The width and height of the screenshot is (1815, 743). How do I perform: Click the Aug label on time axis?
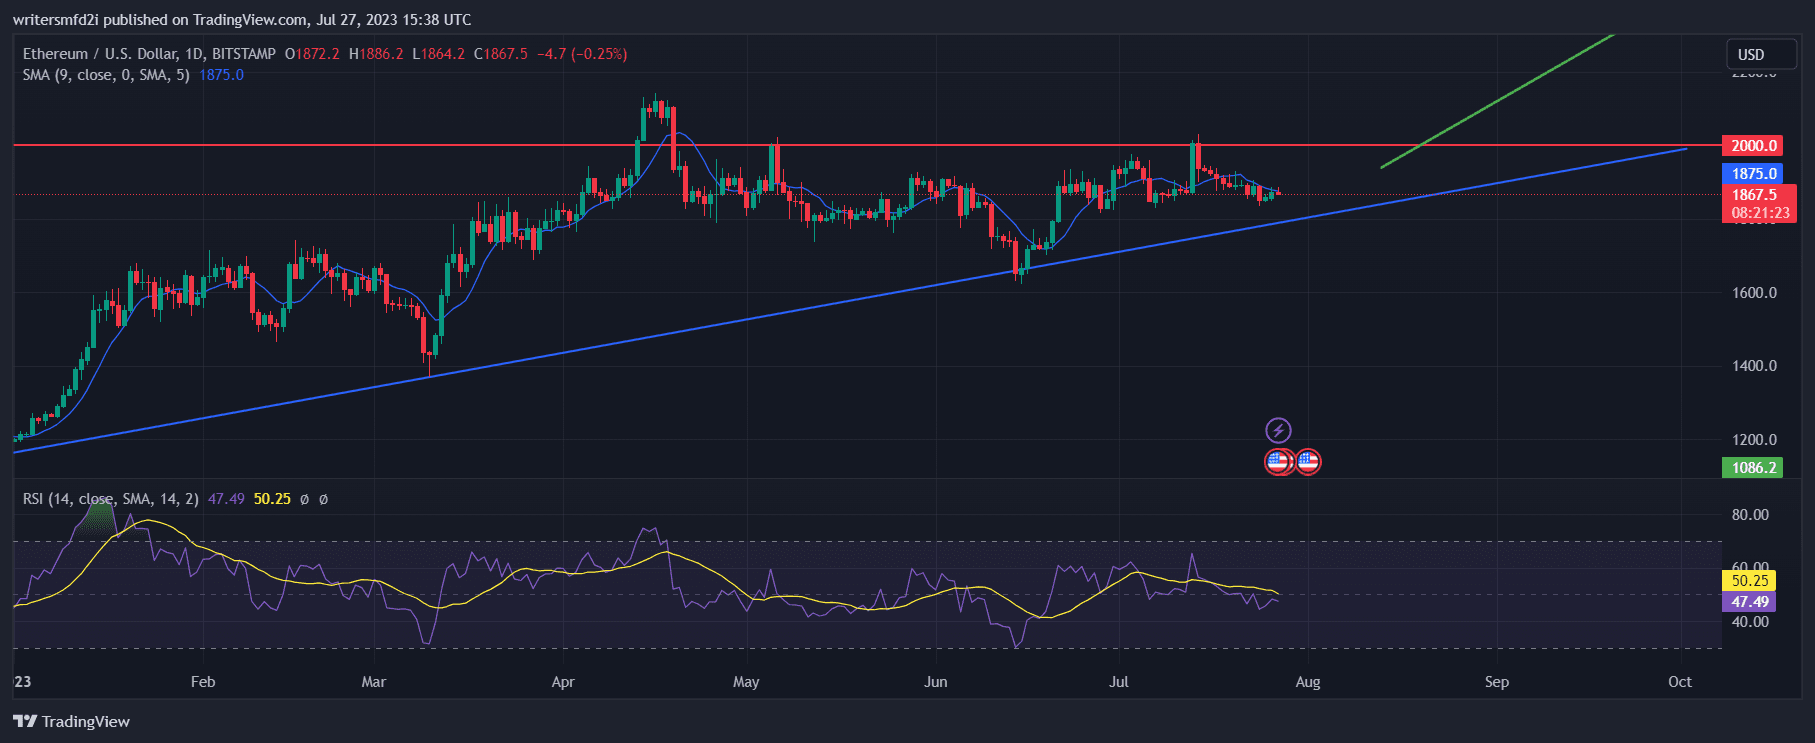1308,682
